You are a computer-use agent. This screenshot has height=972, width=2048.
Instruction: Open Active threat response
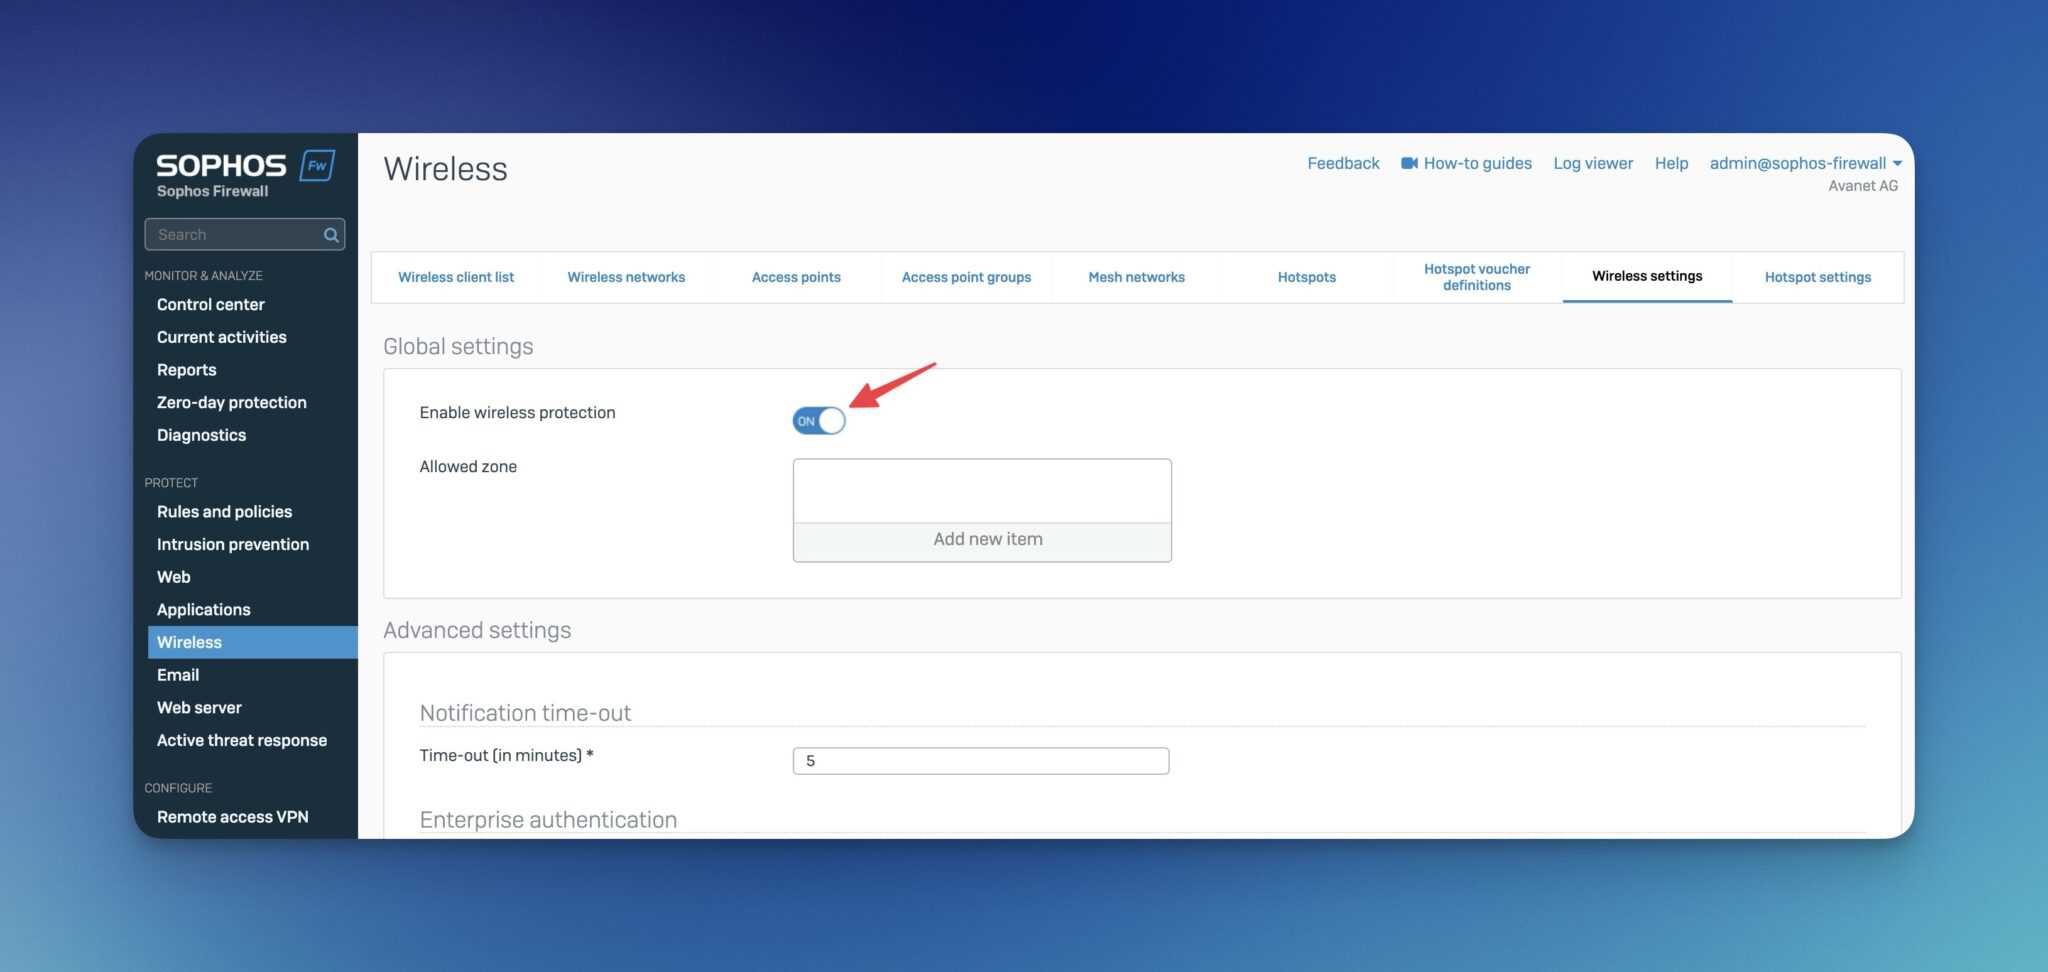tap(242, 740)
